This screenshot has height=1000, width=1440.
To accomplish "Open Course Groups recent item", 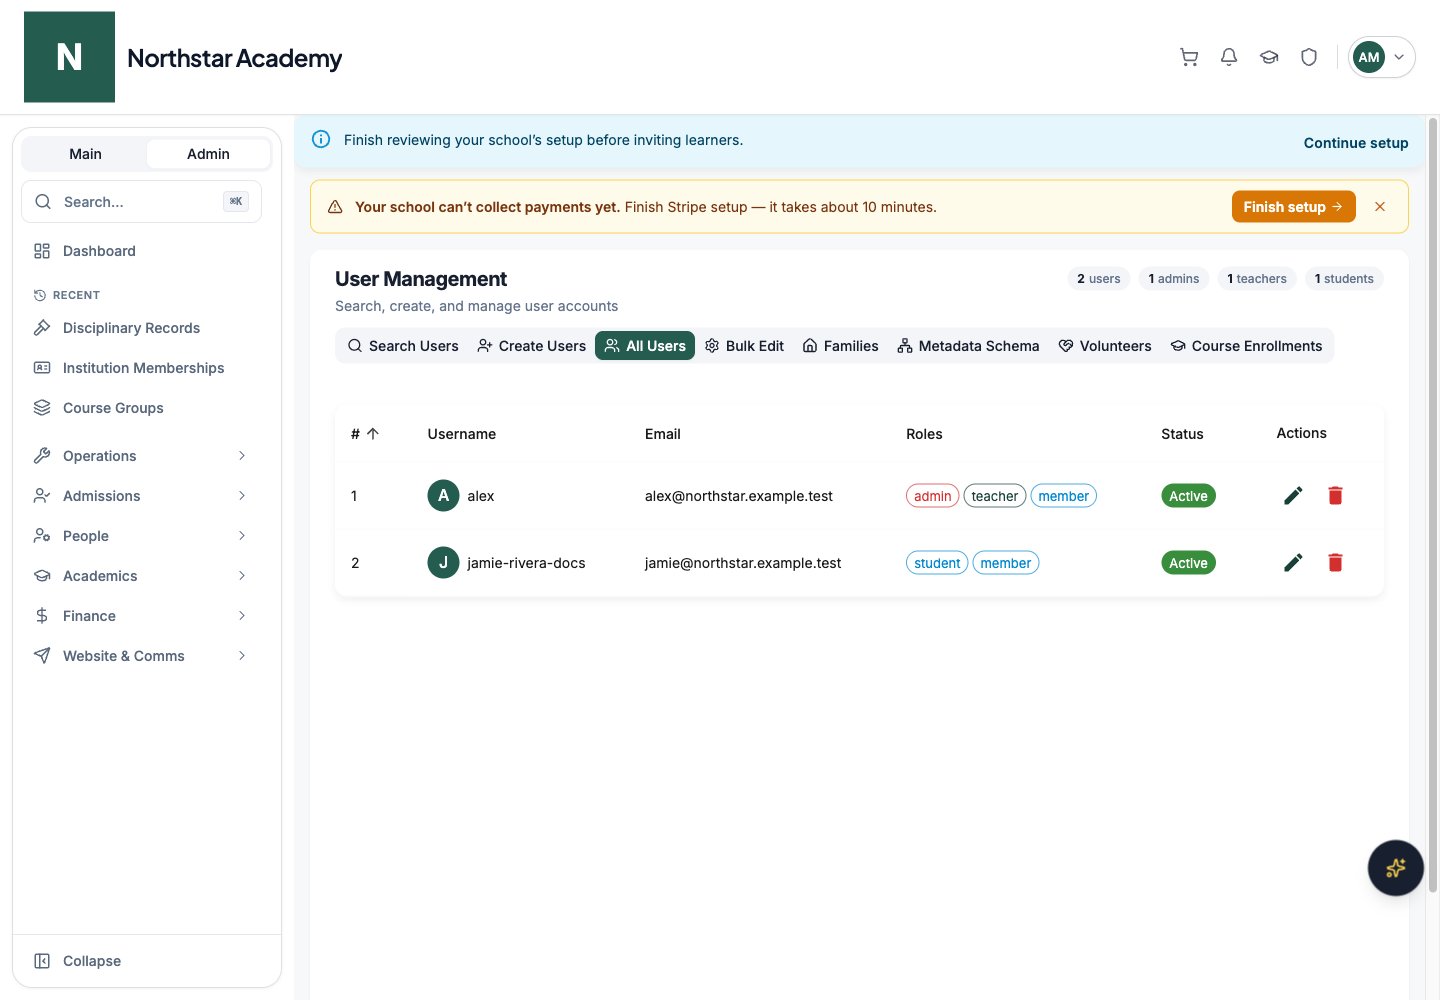I will tap(141, 408).
